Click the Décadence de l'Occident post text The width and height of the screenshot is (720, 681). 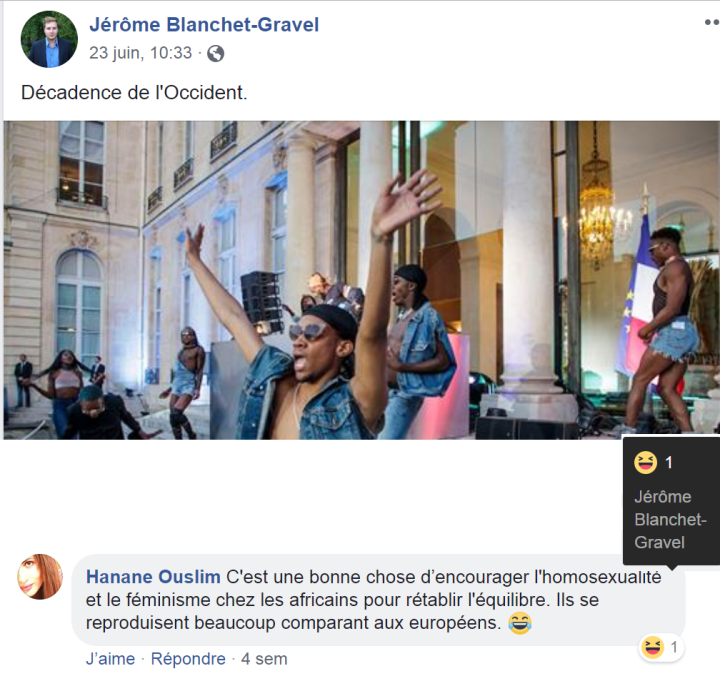click(134, 93)
